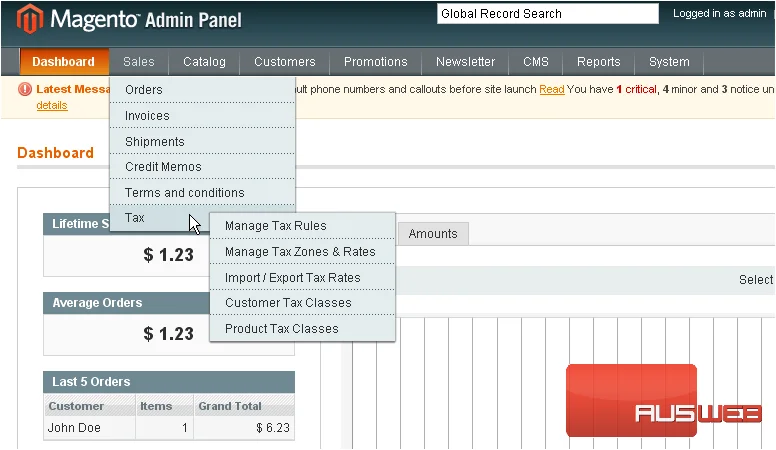Image resolution: width=776 pixels, height=450 pixels.
Task: Choose Manage Tax Rules
Action: point(302,226)
